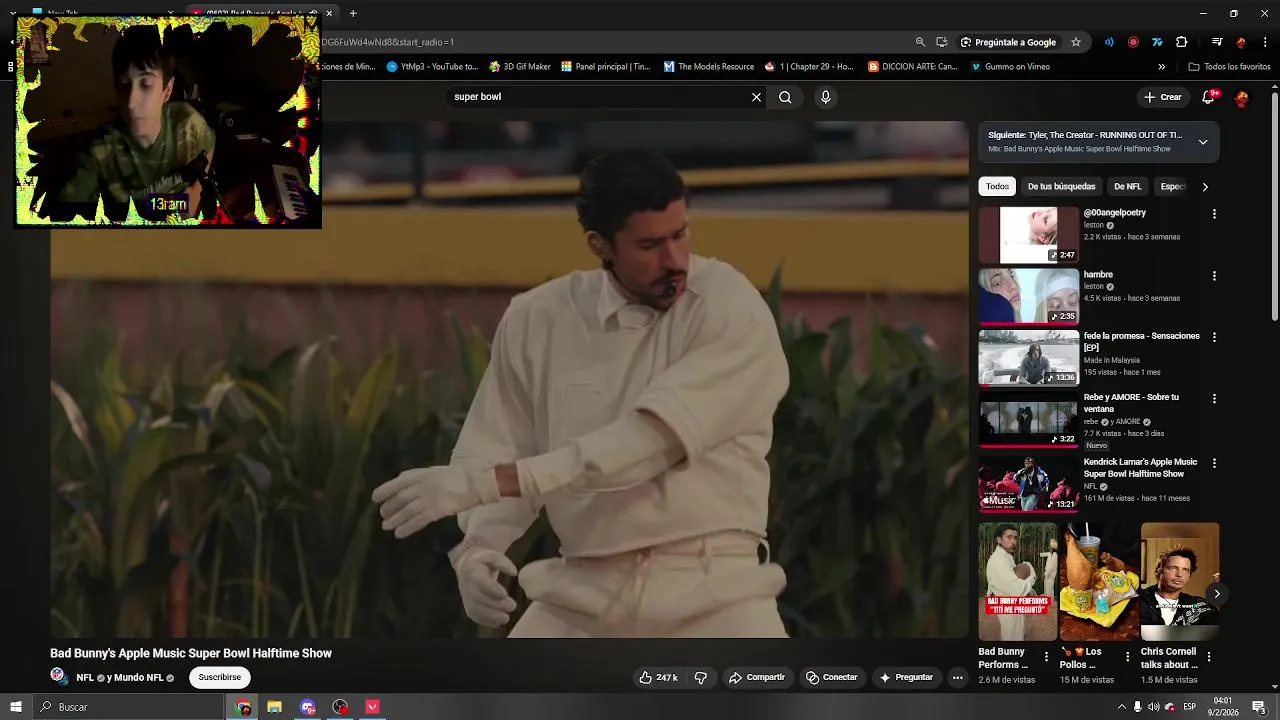1280x720 pixels.
Task: Select the 'Todos' filter chip
Action: click(x=997, y=186)
